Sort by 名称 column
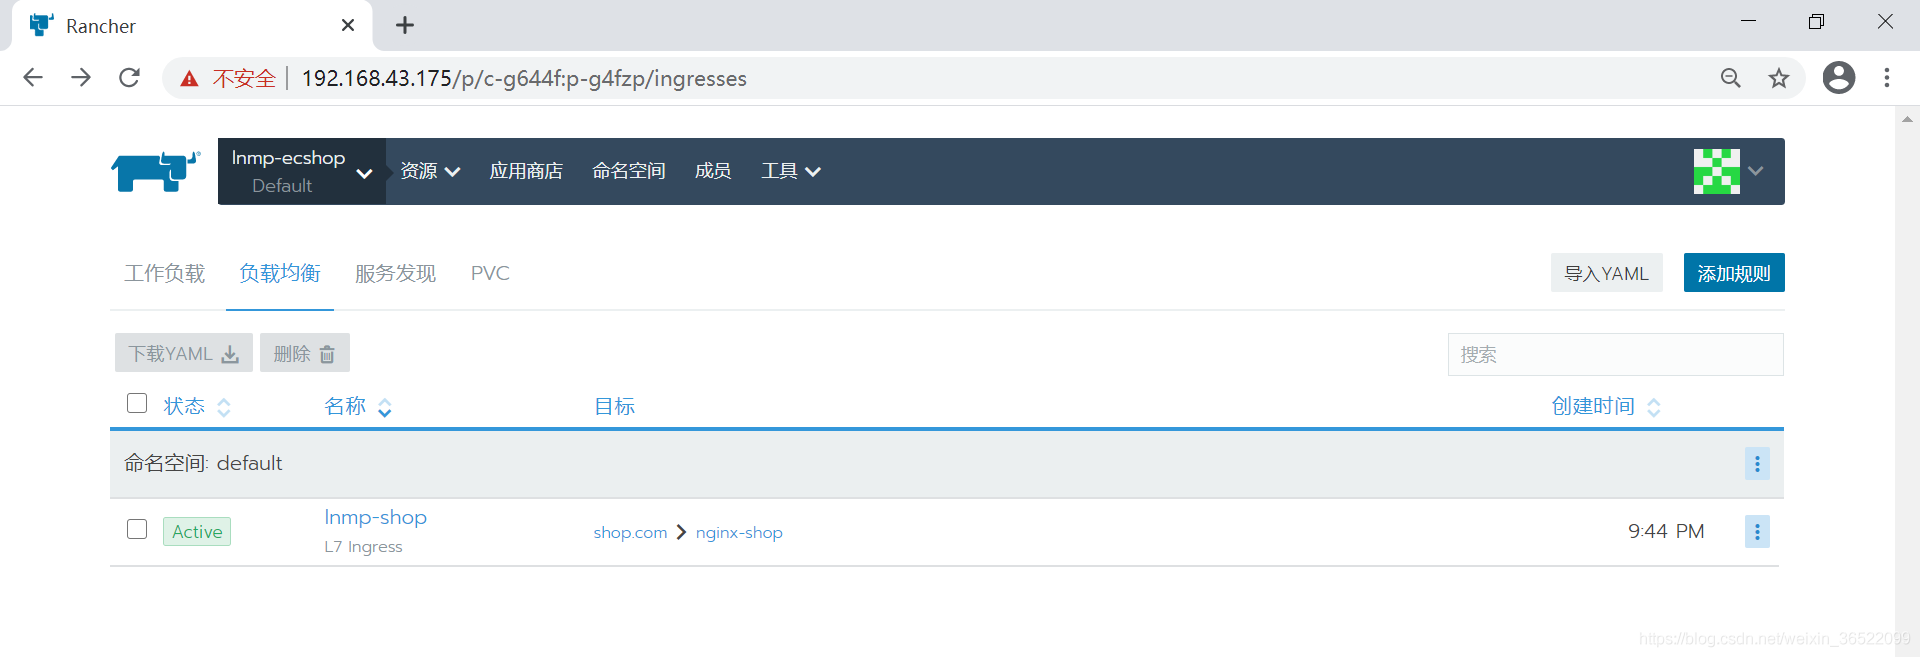Image resolution: width=1920 pixels, height=657 pixels. pos(358,406)
